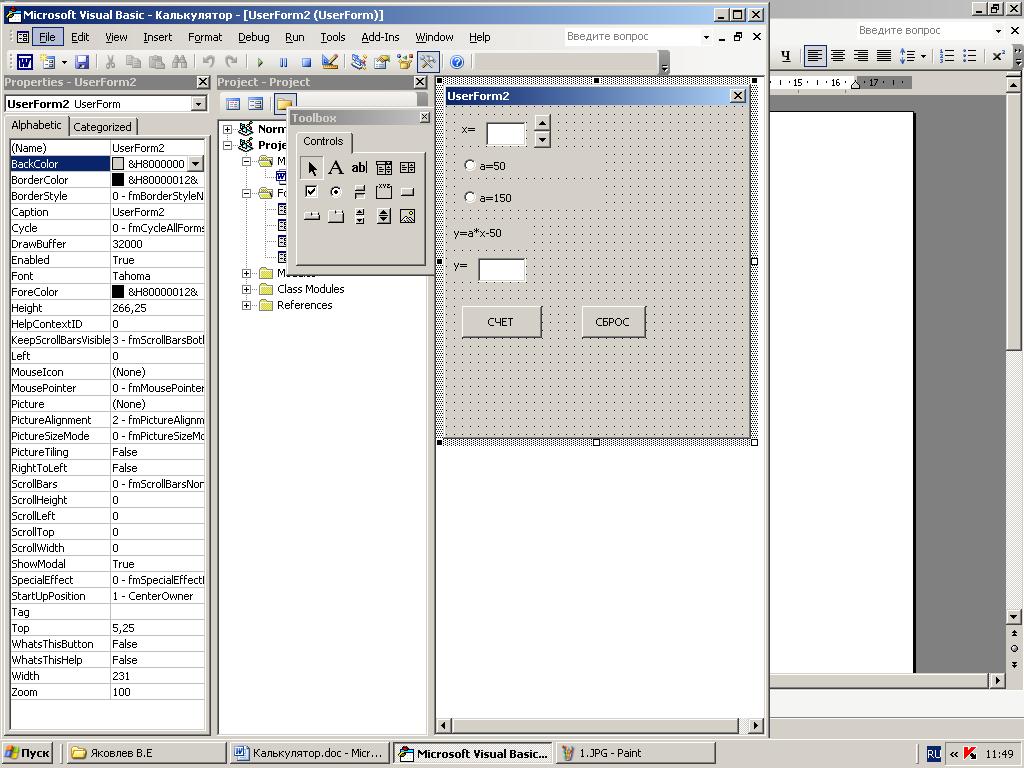1024x768 pixels.
Task: Select the ComboBox tool in Toolbox
Action: point(383,168)
